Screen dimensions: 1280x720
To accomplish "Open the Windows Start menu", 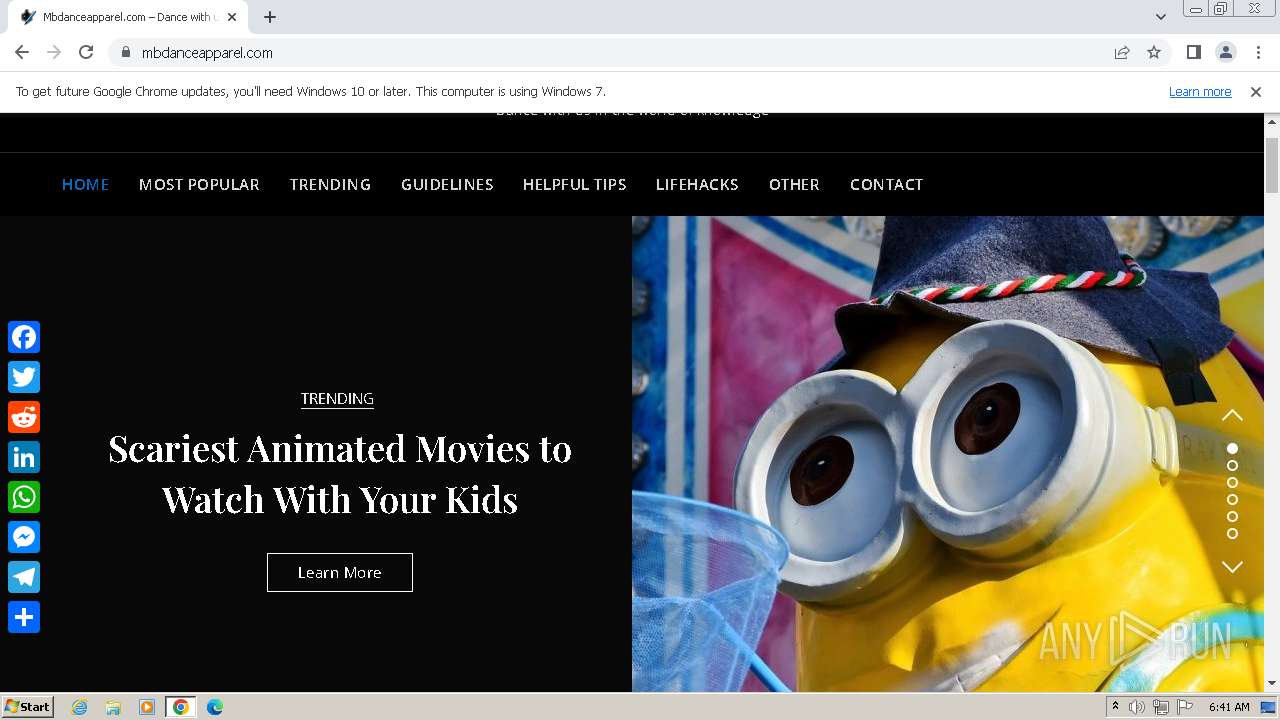I will (x=28, y=706).
